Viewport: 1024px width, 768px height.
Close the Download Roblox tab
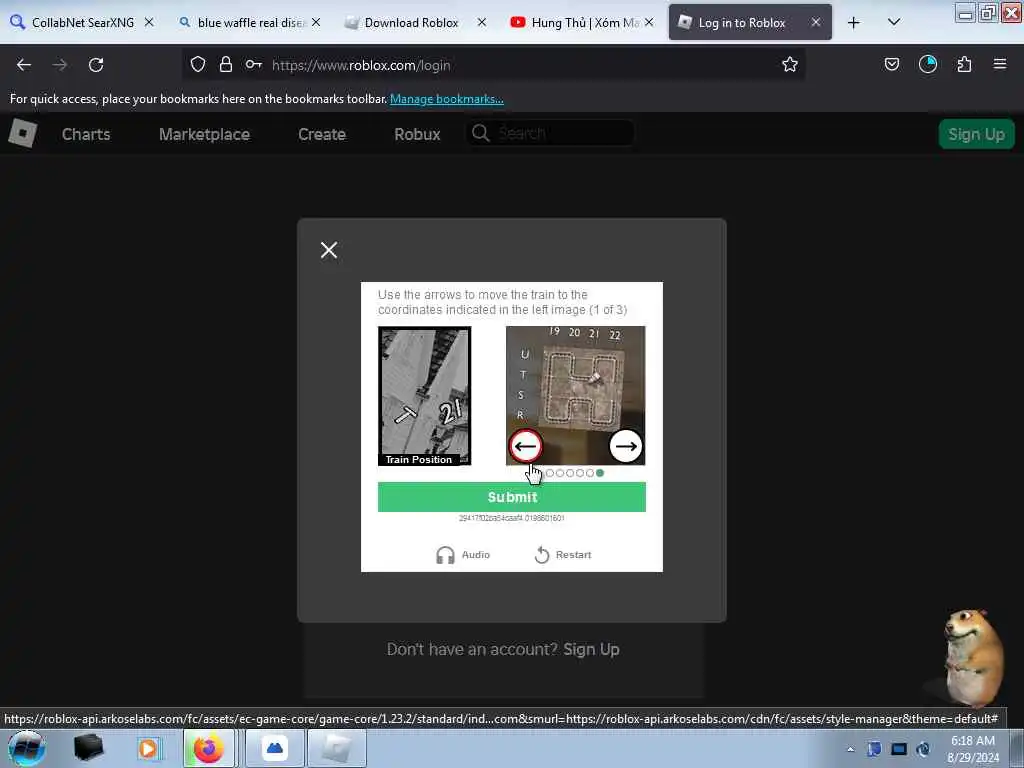click(482, 22)
